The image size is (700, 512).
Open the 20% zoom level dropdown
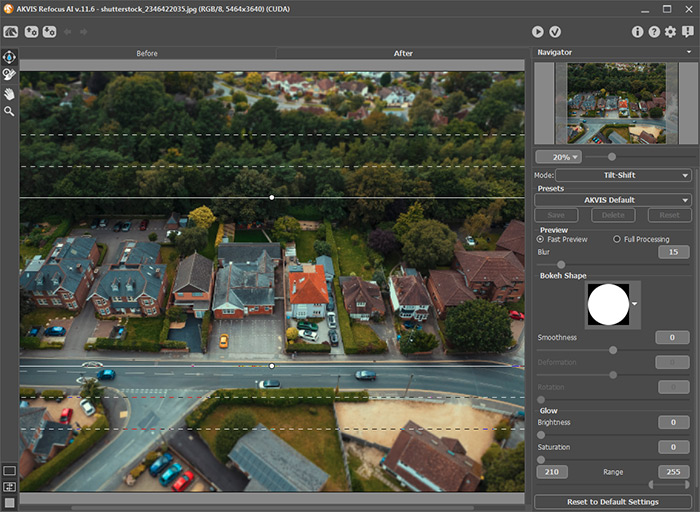pos(558,157)
